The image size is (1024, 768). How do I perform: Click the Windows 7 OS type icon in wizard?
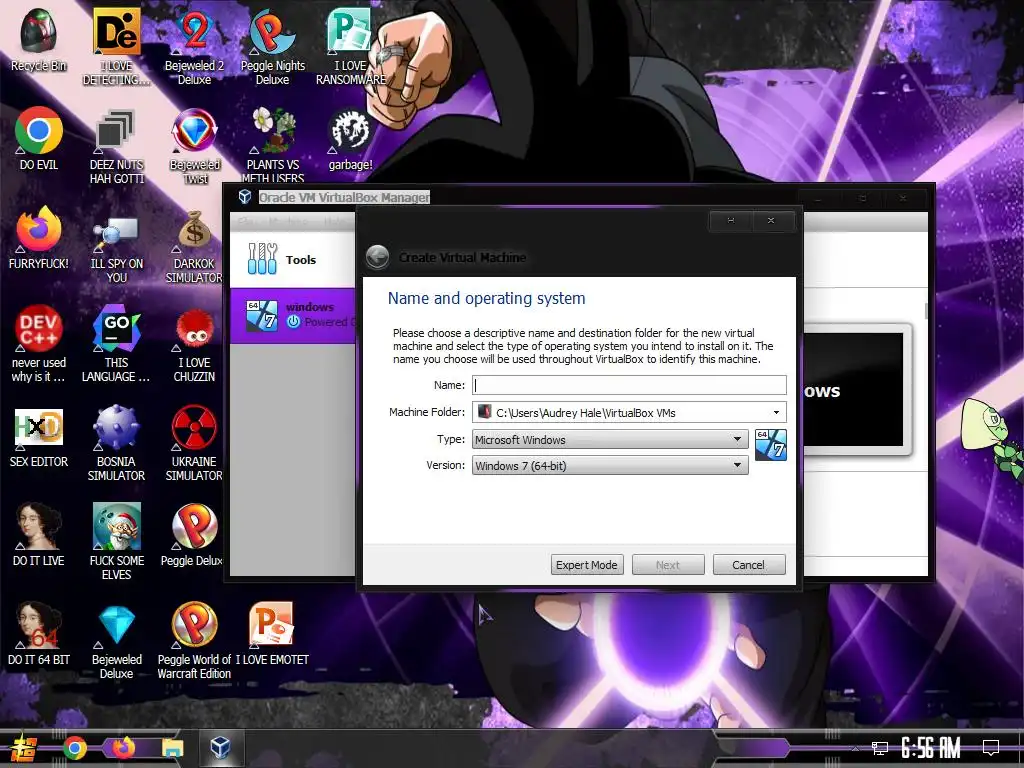pos(771,445)
